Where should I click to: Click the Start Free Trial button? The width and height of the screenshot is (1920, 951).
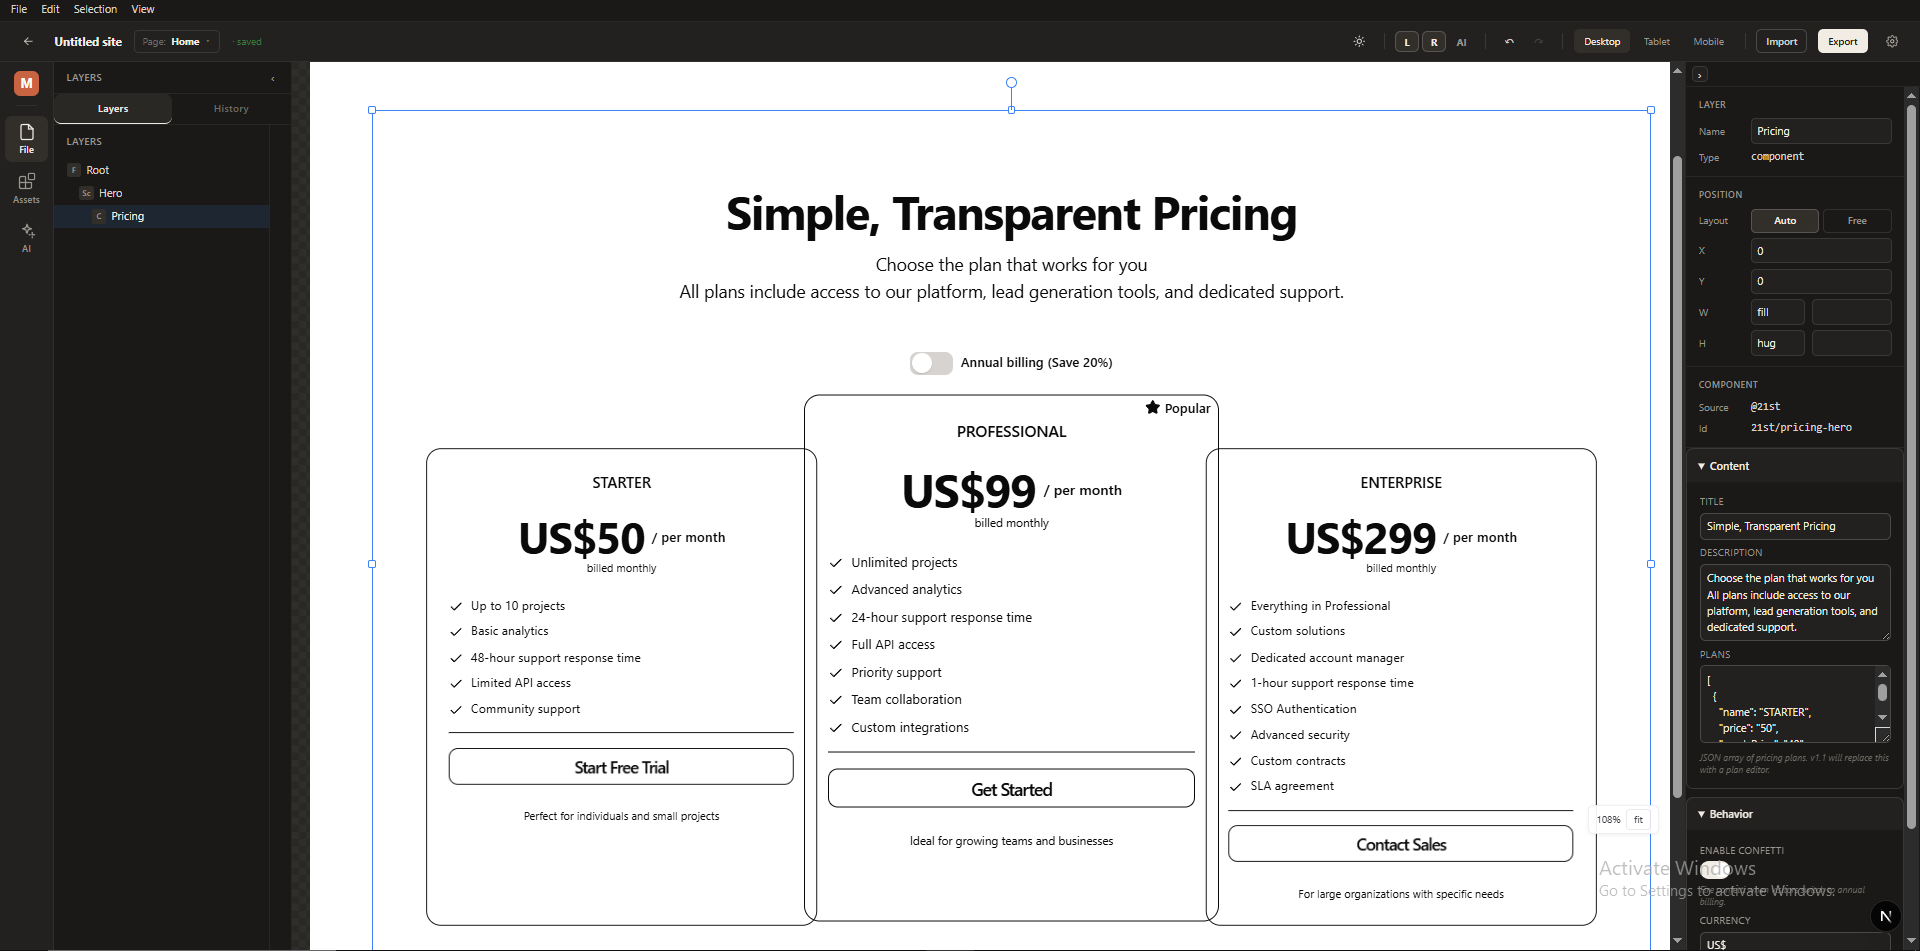coord(621,767)
